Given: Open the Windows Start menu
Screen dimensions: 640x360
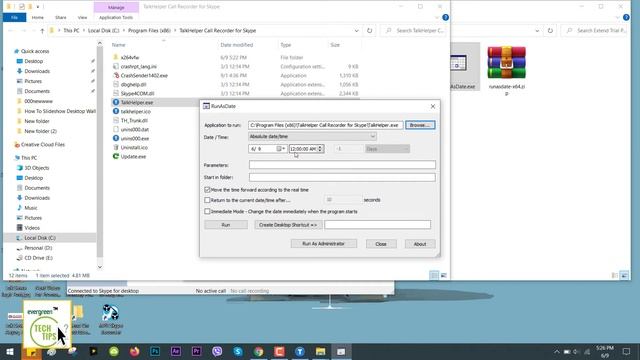Looking at the screenshot, I should tap(10, 351).
